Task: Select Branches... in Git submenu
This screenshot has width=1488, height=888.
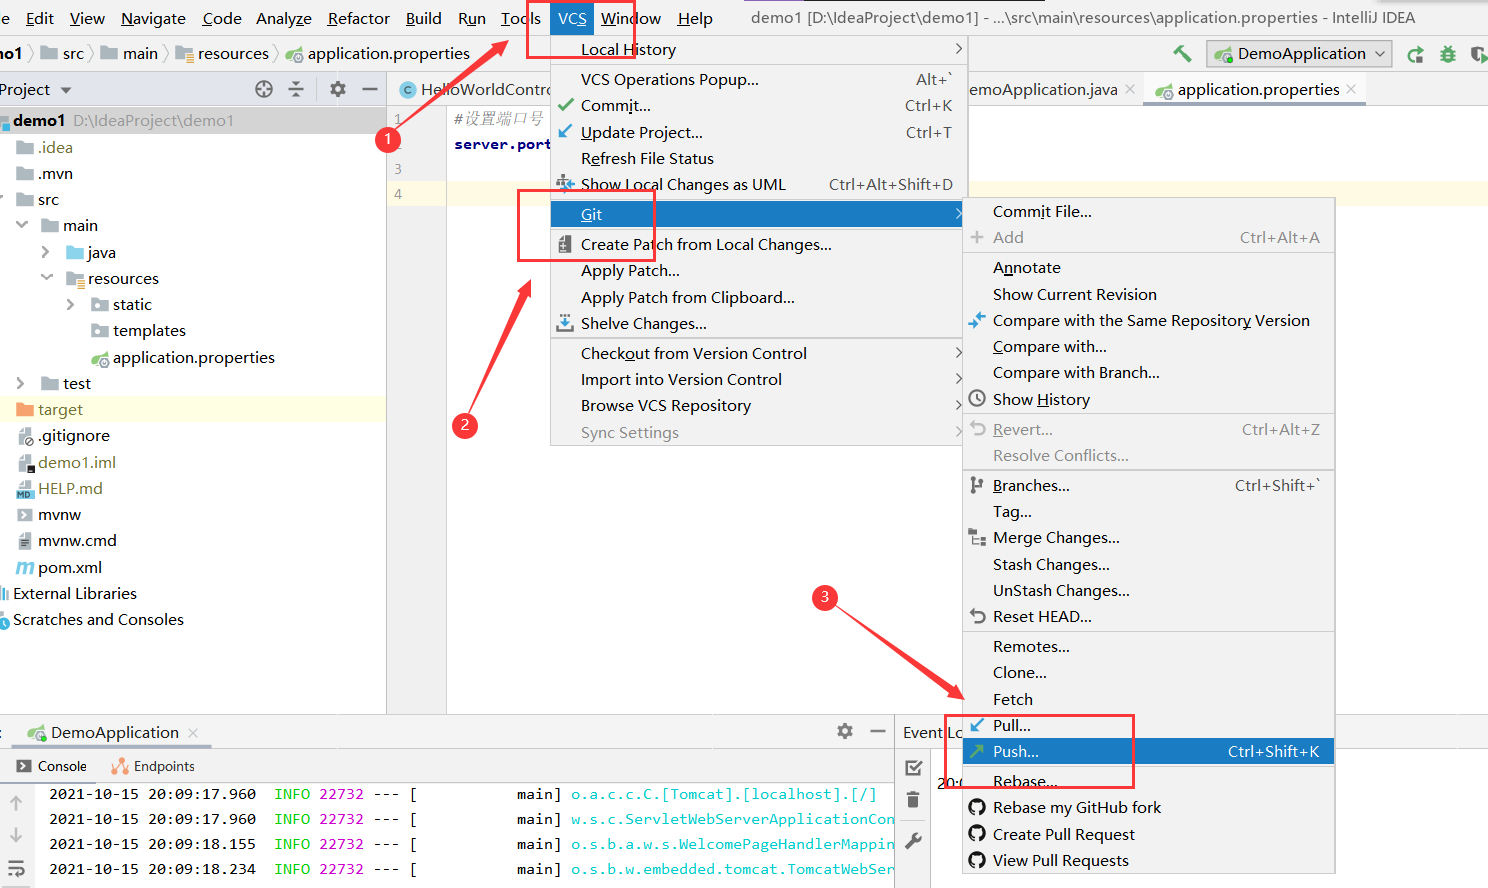Action: 1148,485
